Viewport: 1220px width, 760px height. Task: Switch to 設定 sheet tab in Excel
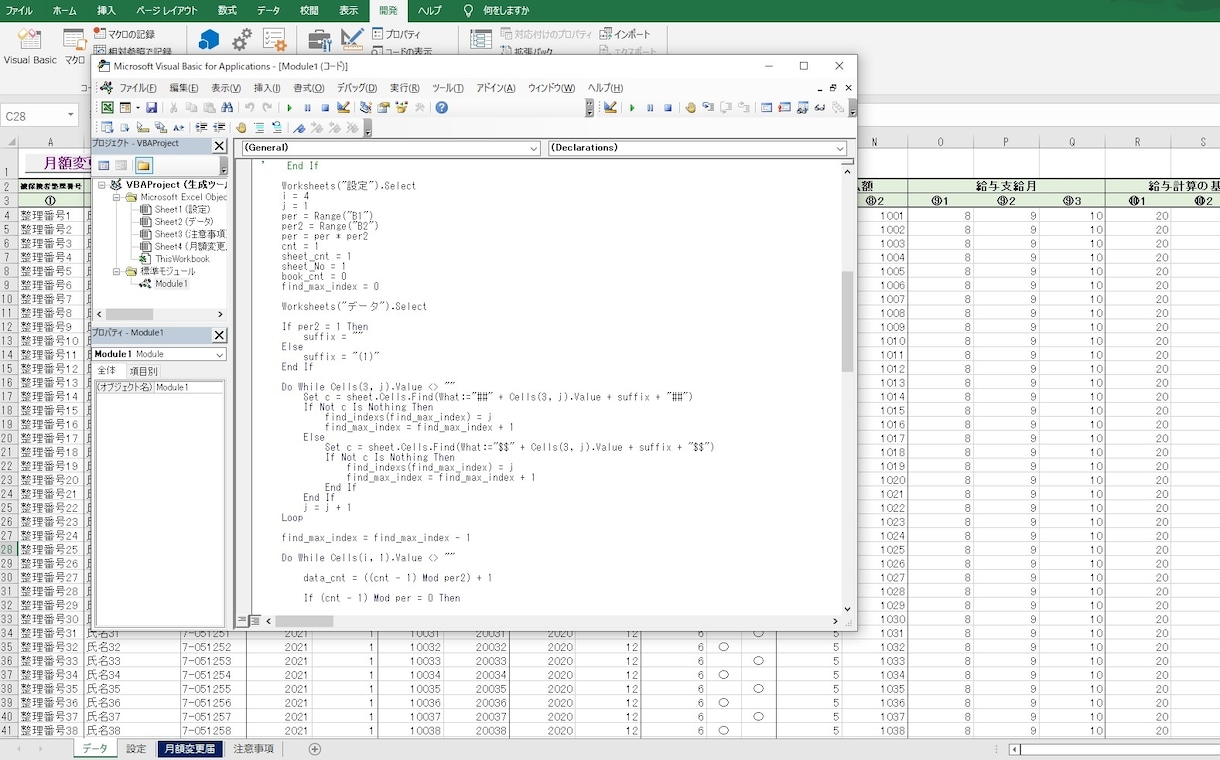136,749
